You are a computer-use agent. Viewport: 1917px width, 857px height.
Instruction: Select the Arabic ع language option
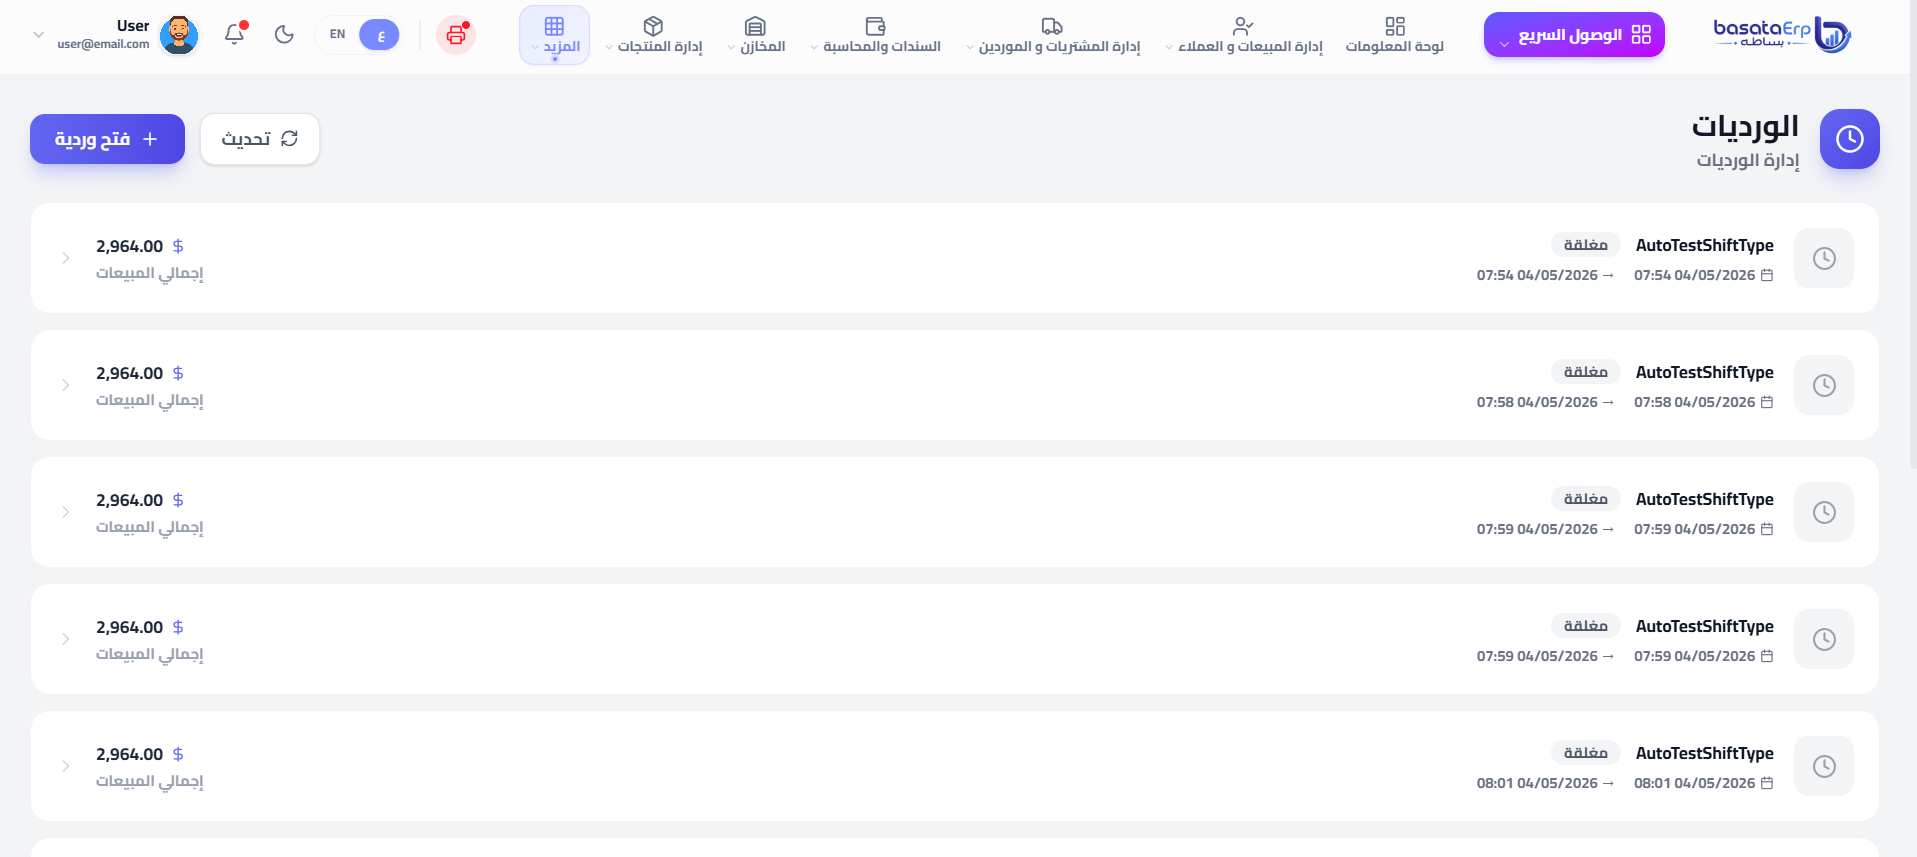(x=380, y=34)
